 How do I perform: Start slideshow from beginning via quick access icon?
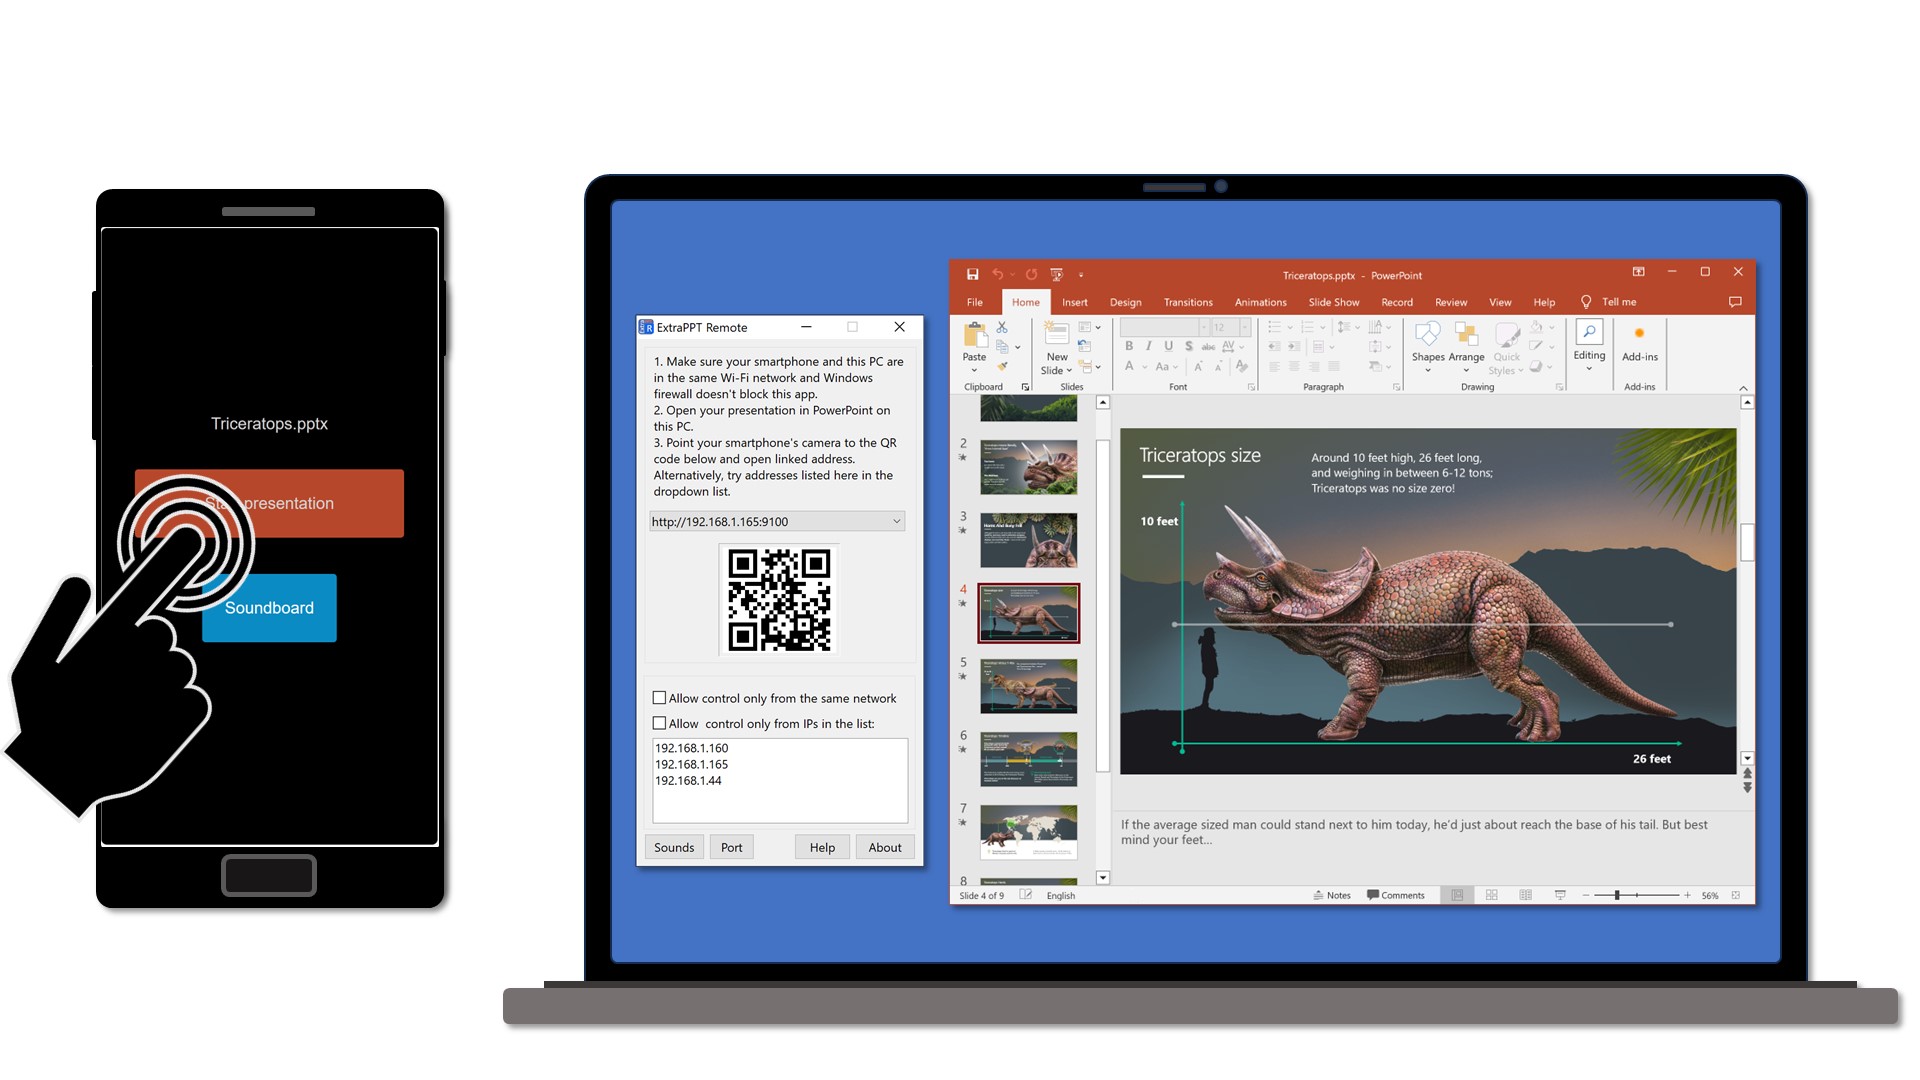click(1056, 274)
